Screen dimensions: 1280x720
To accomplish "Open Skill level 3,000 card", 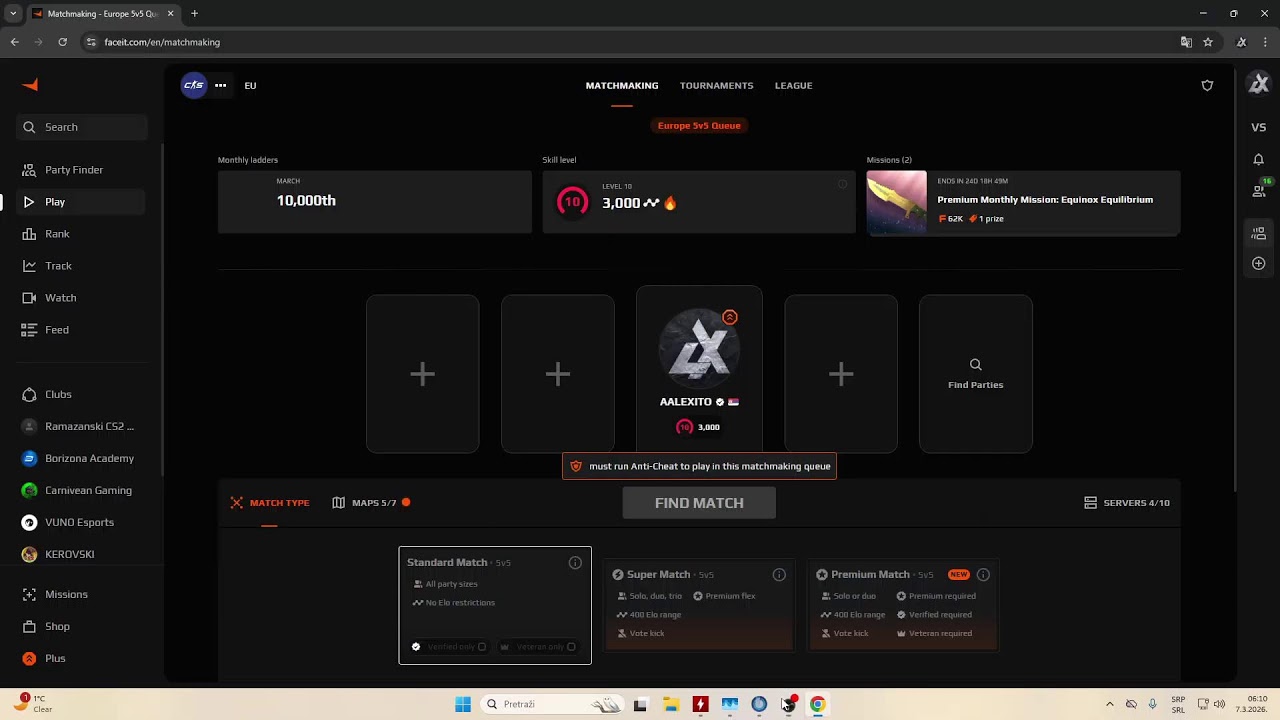I will [x=699, y=202].
